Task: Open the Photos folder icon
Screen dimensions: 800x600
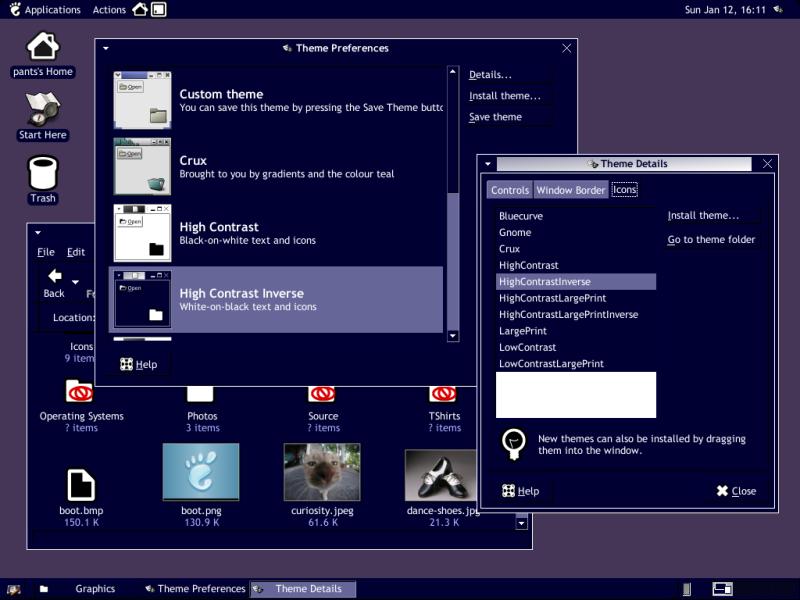Action: (201, 393)
